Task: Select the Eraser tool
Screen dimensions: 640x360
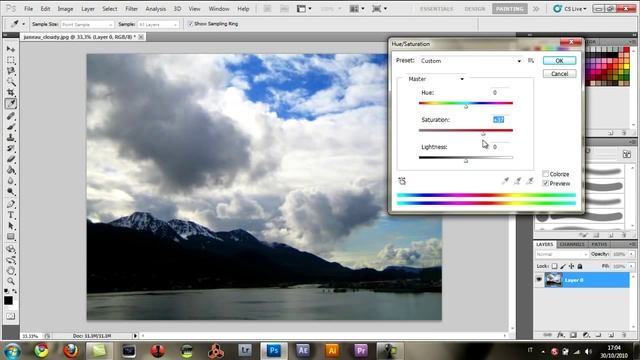Action: click(x=11, y=159)
